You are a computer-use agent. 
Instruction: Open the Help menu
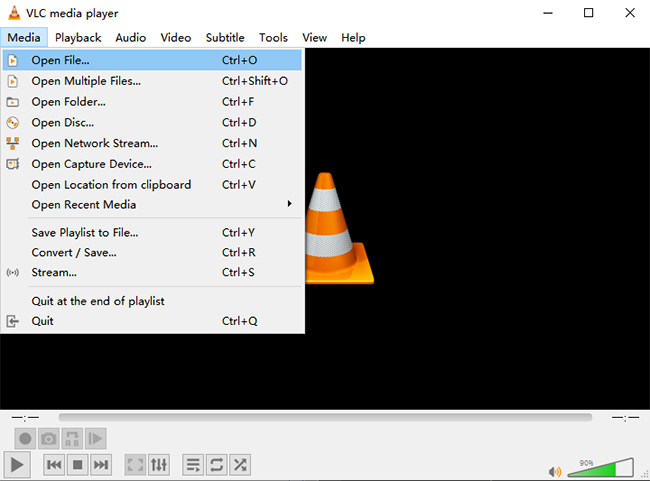tap(353, 38)
